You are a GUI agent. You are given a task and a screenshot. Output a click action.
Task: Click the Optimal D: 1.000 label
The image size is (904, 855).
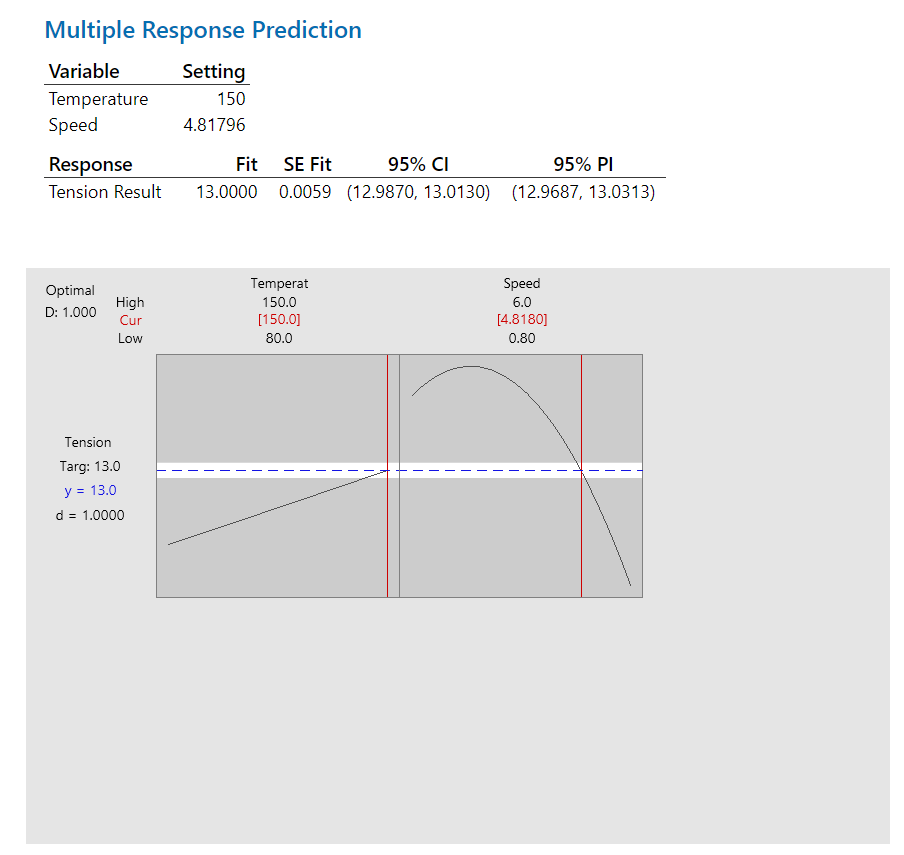(70, 301)
